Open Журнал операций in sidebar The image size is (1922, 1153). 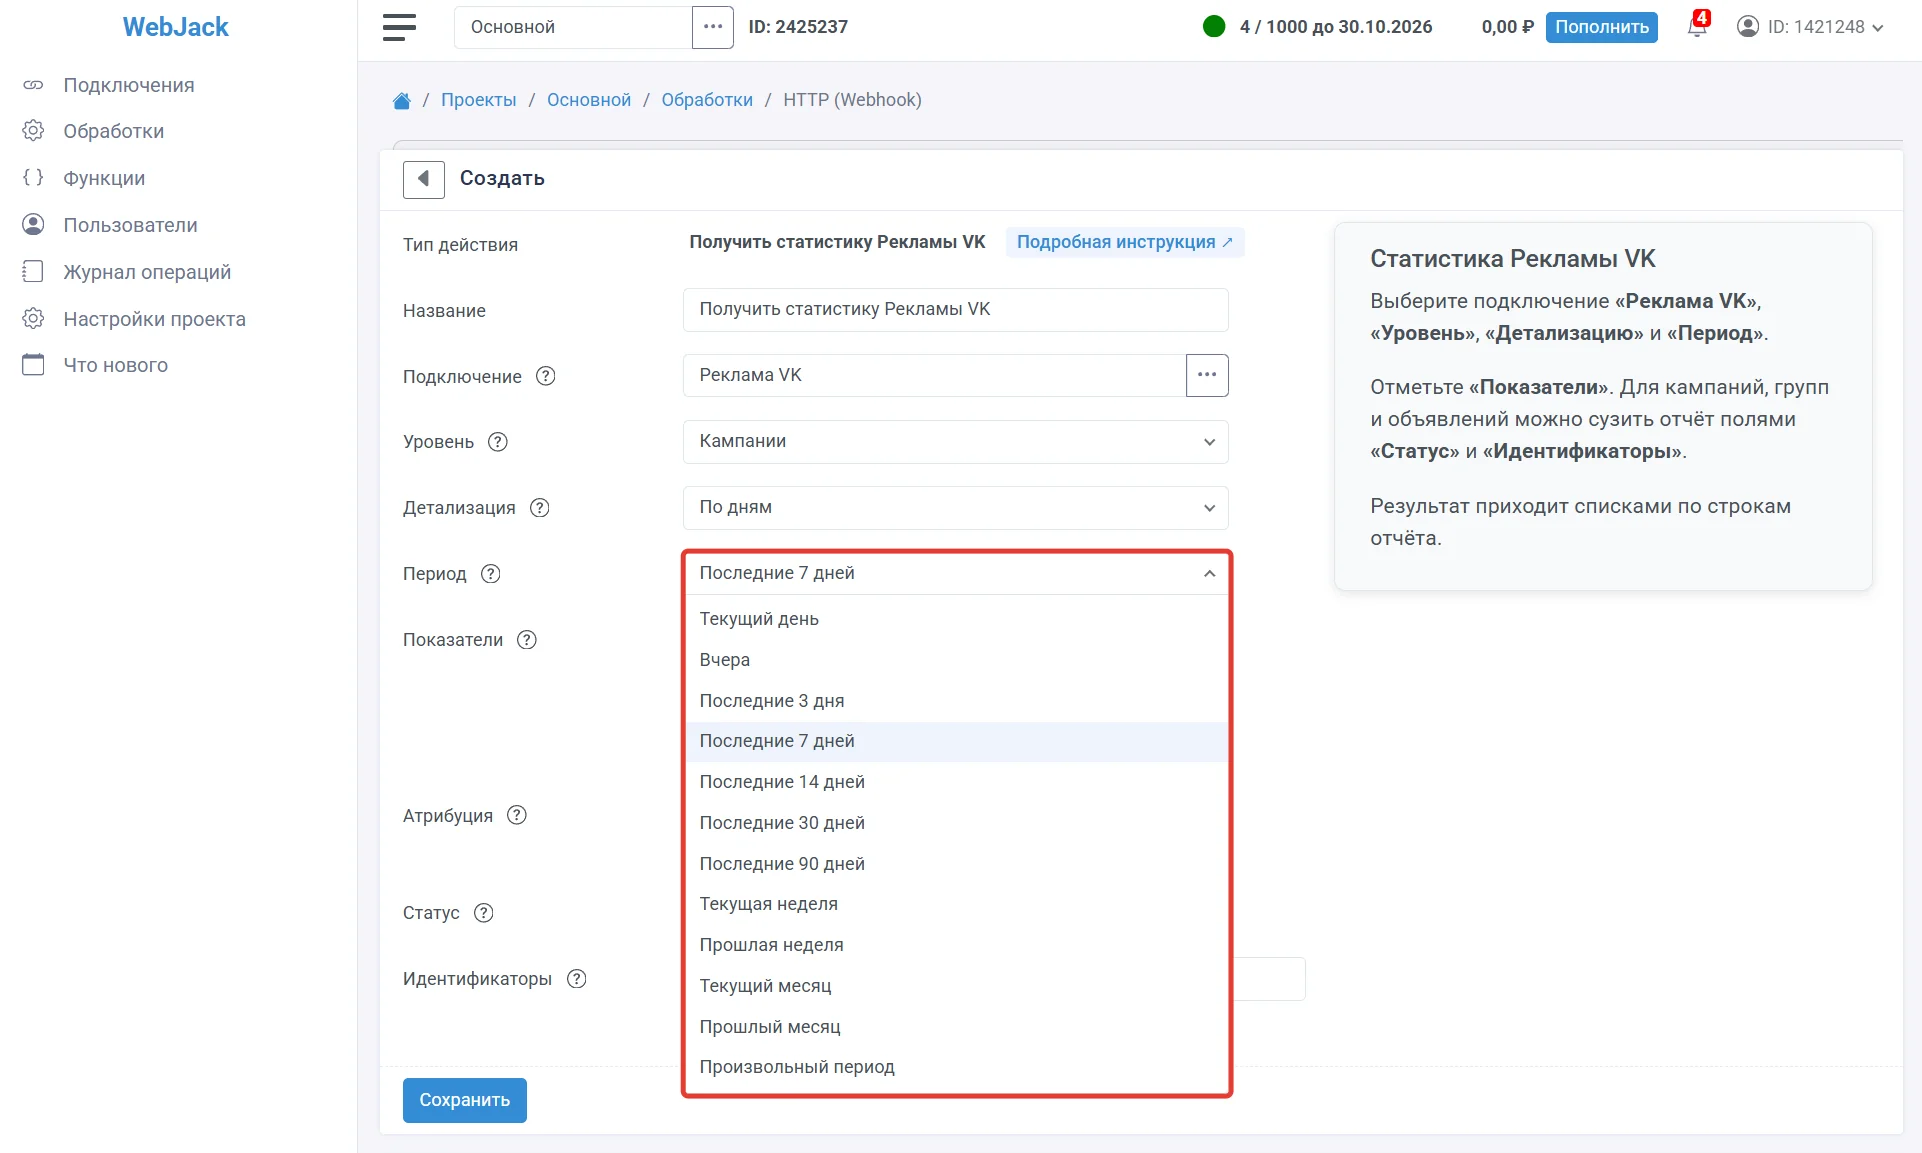147,272
